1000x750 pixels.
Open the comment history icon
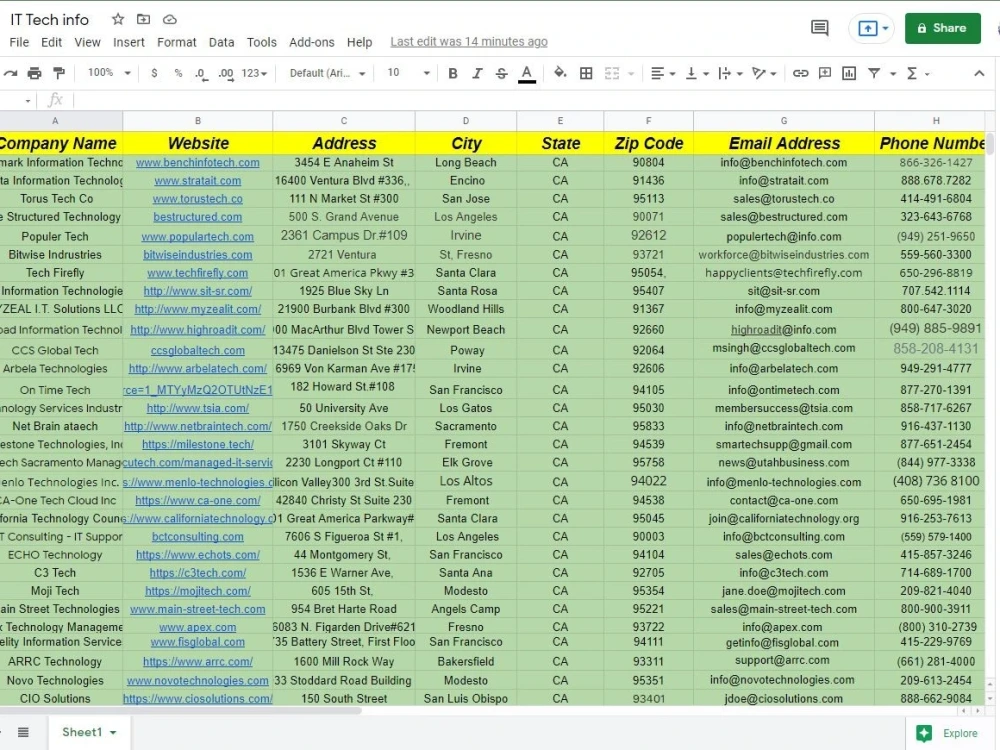820,28
